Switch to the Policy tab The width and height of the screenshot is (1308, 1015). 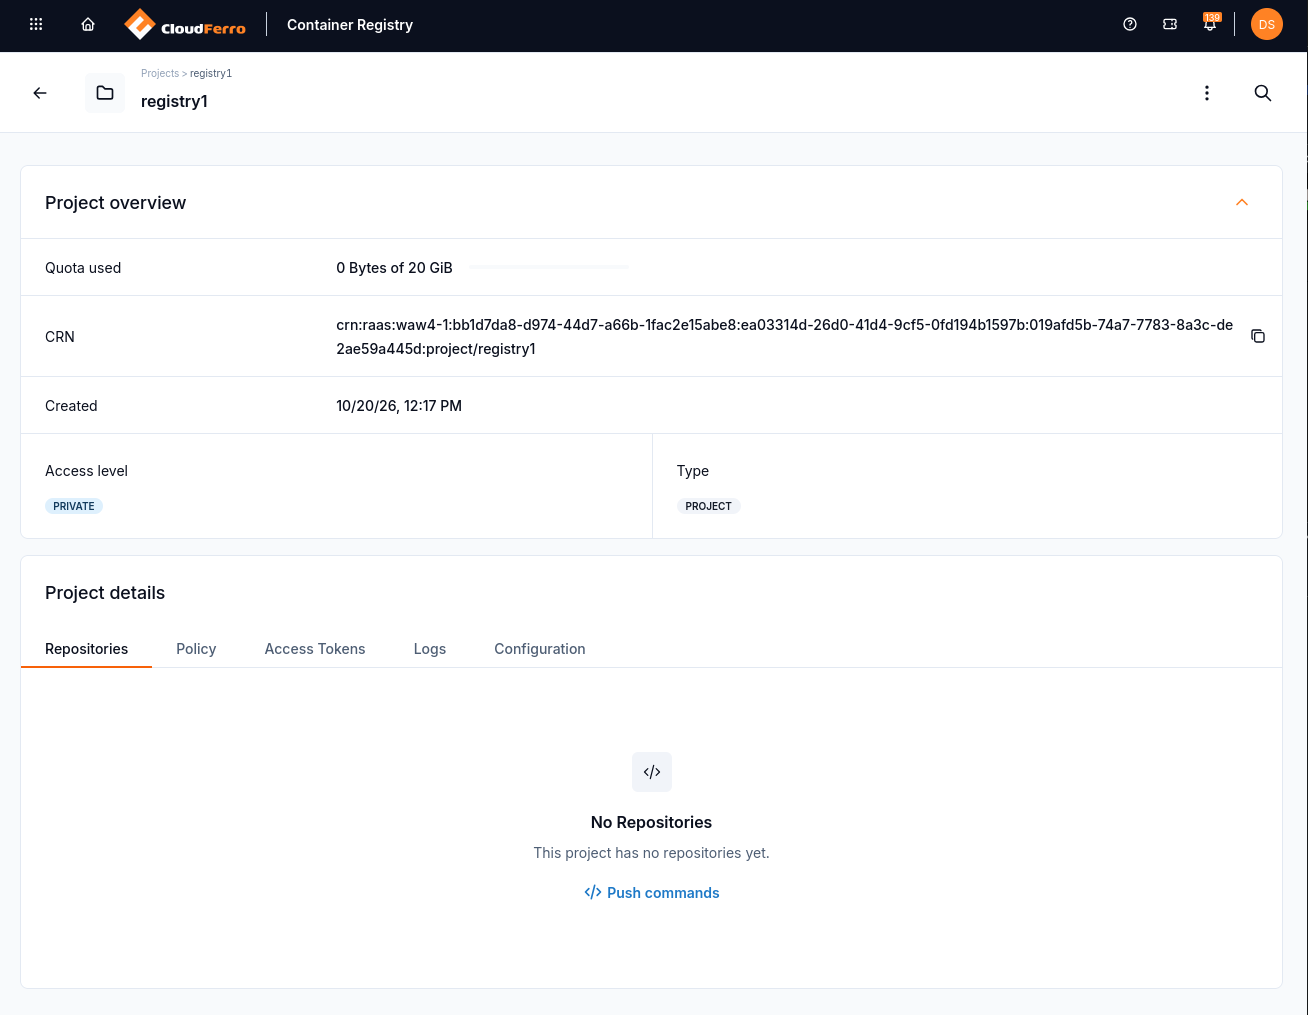tap(196, 649)
